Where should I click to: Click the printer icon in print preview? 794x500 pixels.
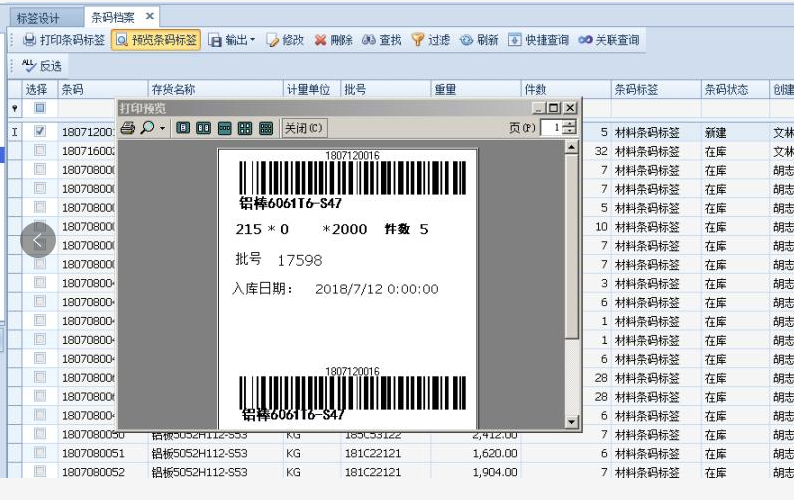(x=128, y=128)
